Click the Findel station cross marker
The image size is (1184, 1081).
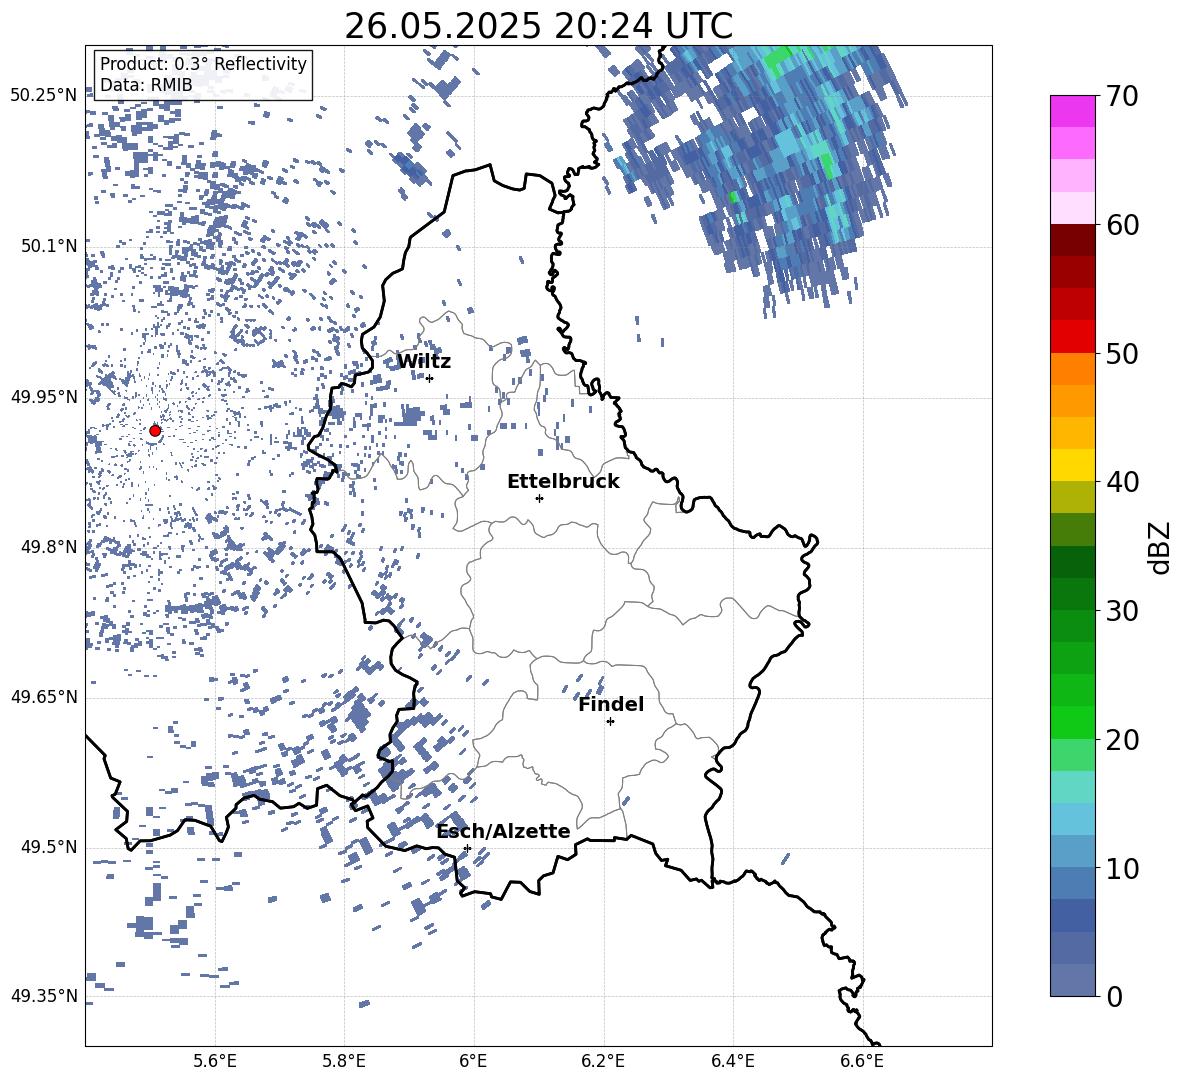click(610, 722)
